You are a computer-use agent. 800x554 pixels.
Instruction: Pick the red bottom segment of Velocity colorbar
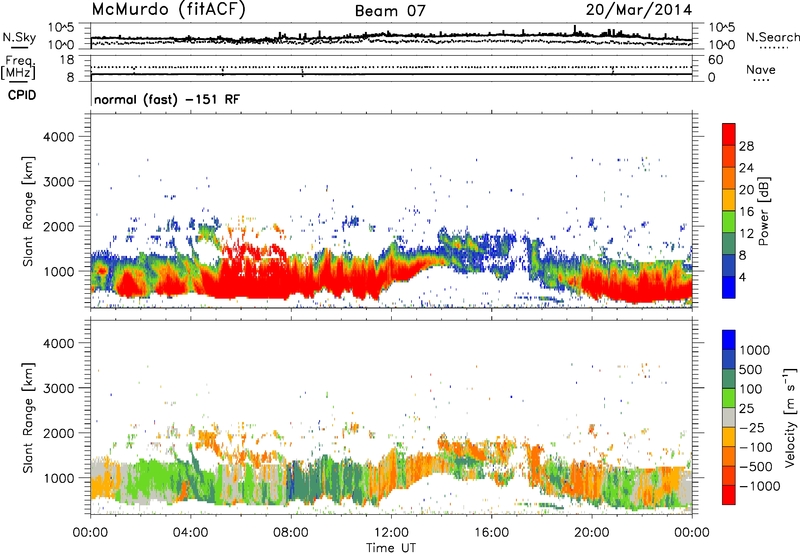729,495
